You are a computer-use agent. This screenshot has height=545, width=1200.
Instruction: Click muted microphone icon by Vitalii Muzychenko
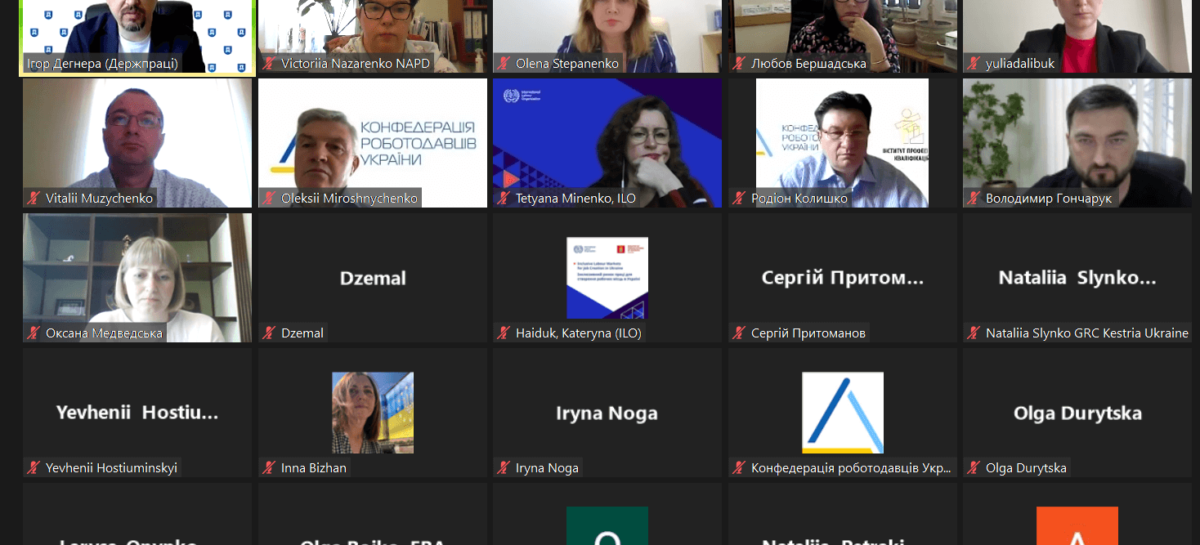coord(34,198)
